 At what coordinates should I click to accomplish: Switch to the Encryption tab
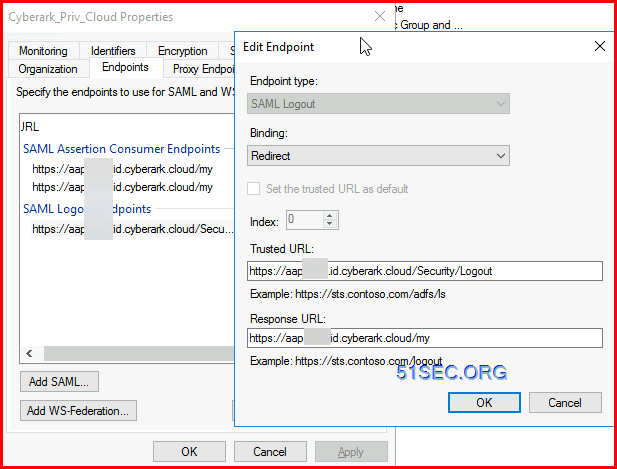point(183,51)
